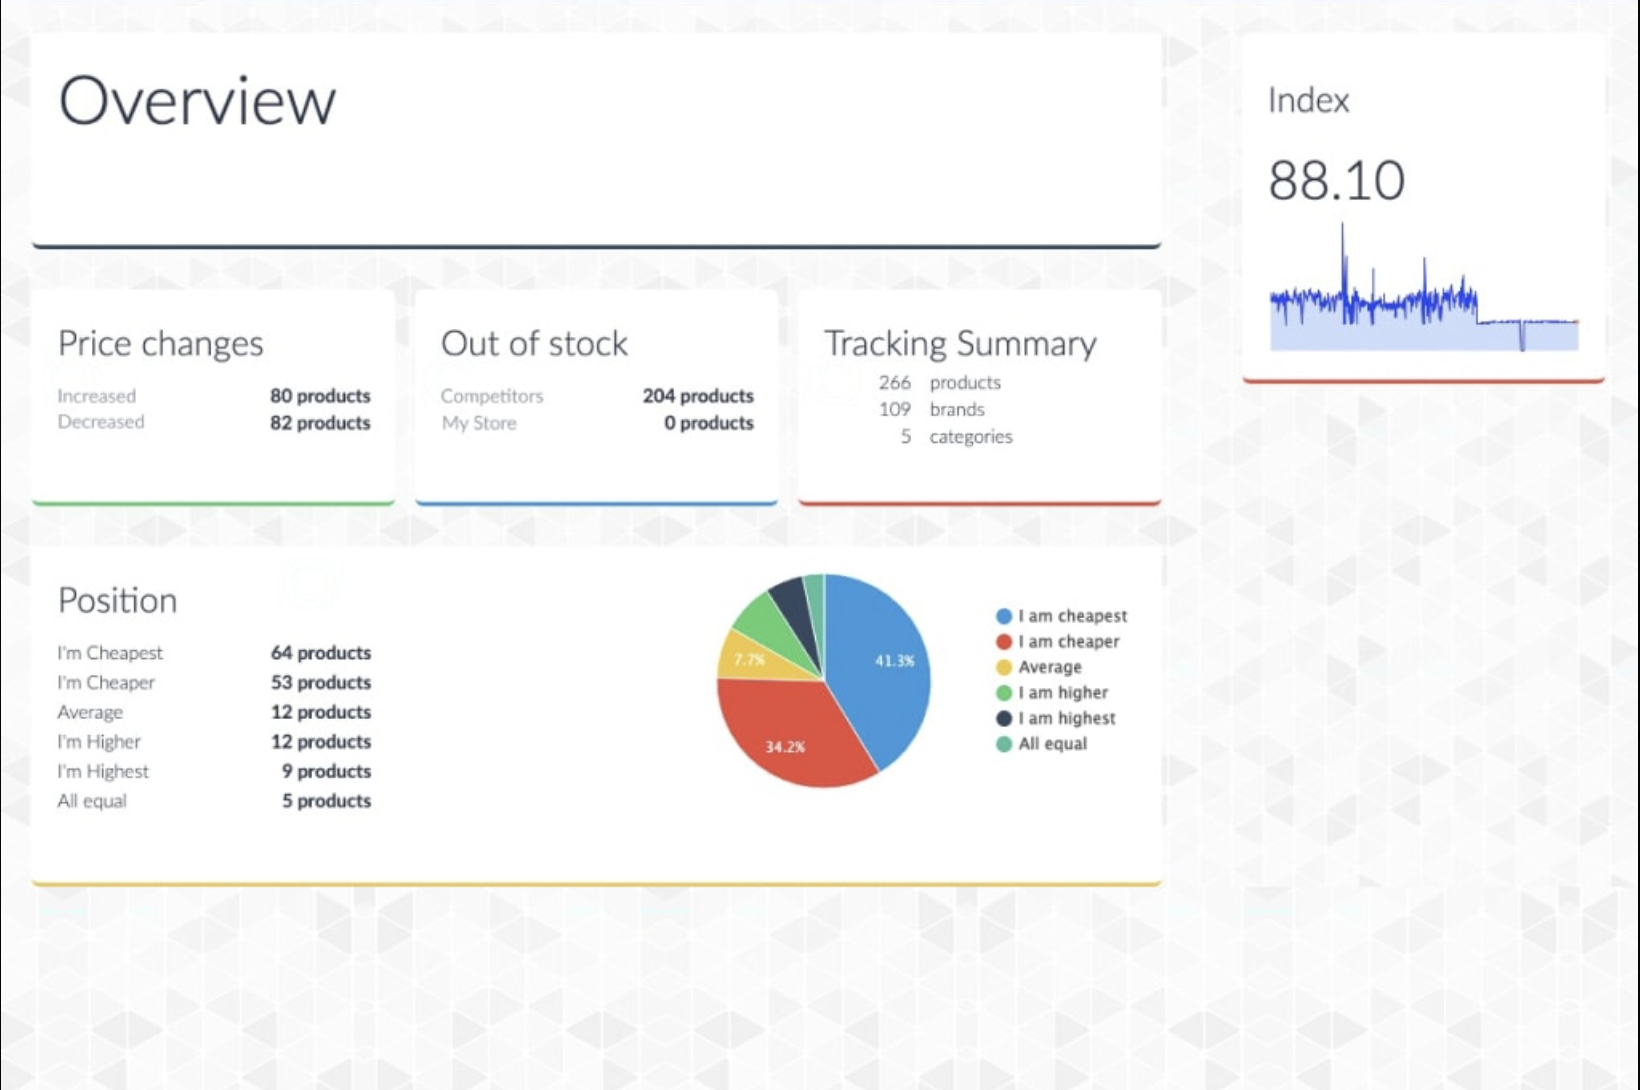Click '80 products' in the Increased row
Screen dimensions: 1640x1090
[320, 396]
